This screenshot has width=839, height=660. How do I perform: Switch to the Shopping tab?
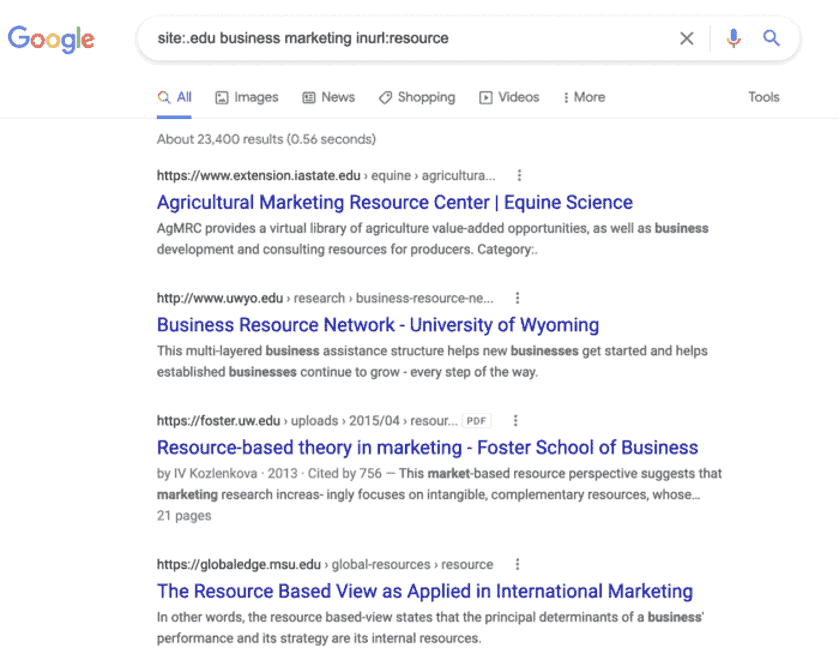(x=417, y=97)
